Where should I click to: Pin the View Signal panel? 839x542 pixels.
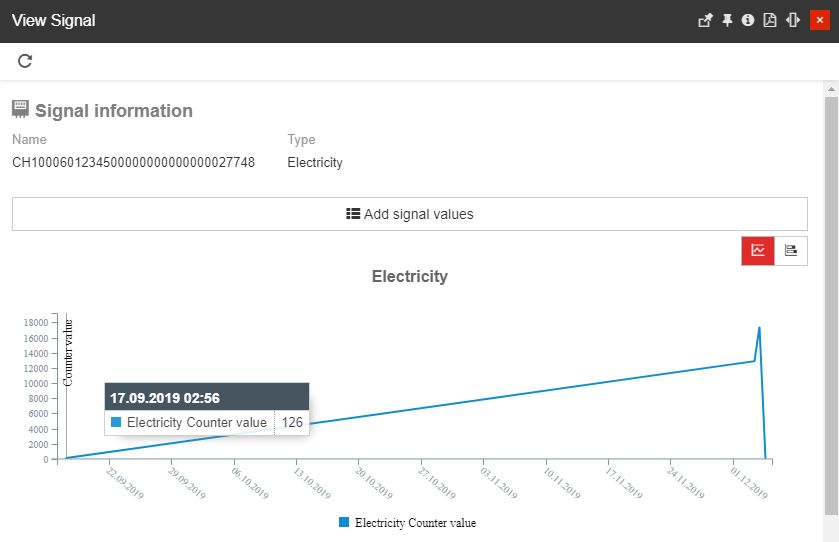(x=728, y=21)
